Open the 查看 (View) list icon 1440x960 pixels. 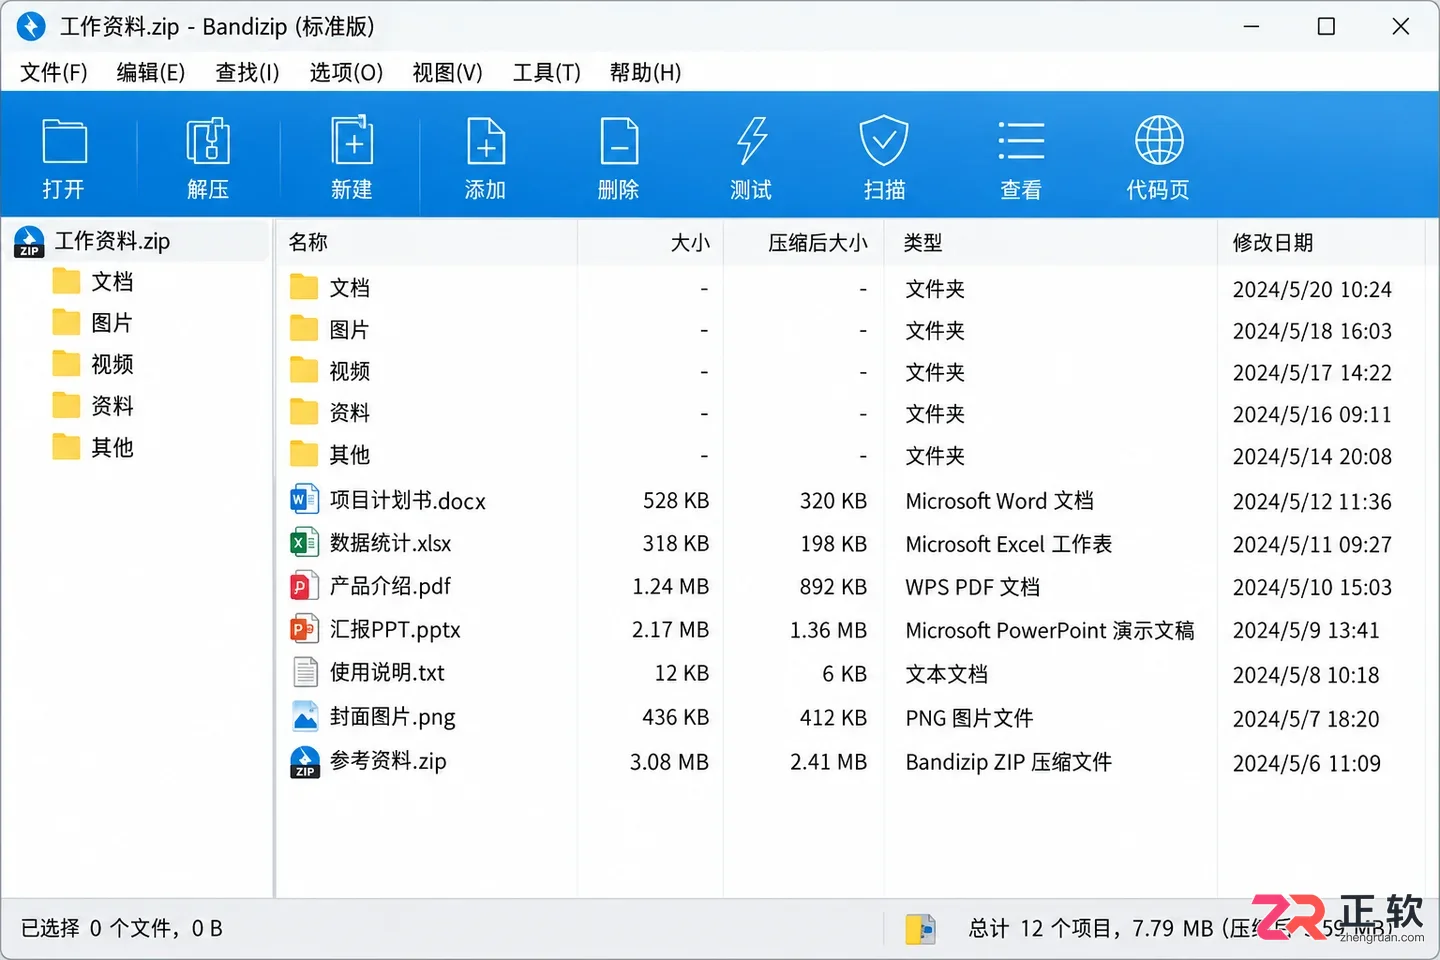point(1021,141)
